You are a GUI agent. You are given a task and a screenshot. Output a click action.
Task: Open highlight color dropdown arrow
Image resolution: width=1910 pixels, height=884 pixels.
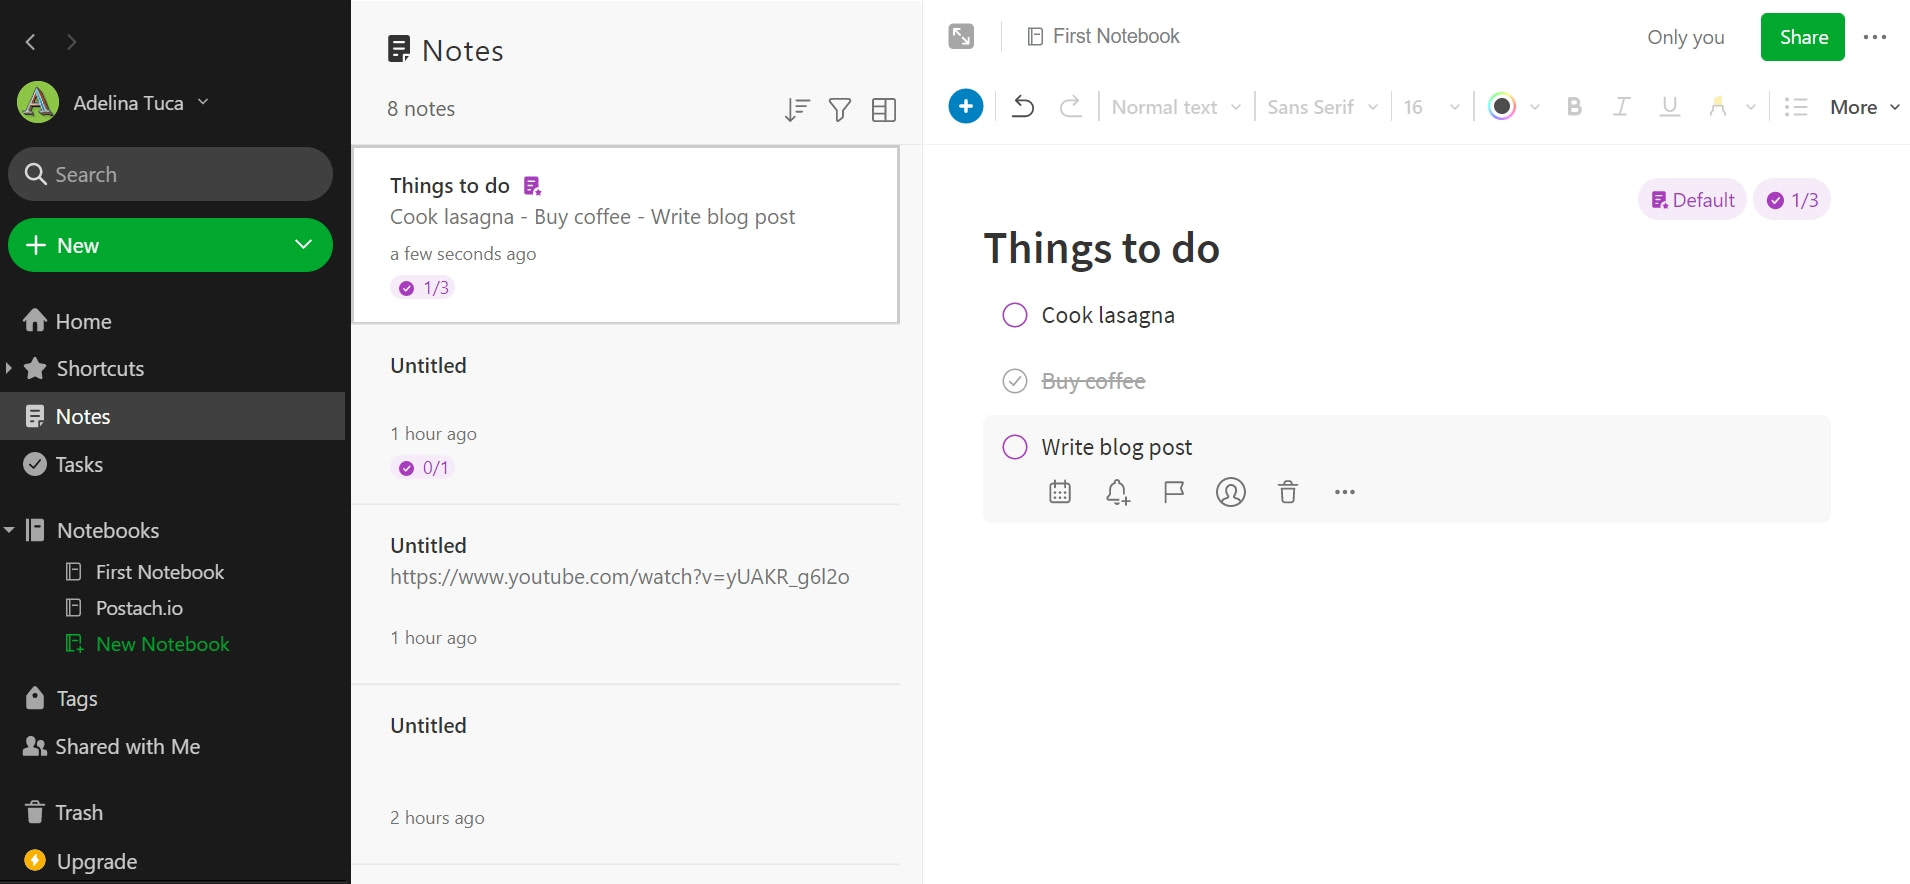click(1751, 107)
